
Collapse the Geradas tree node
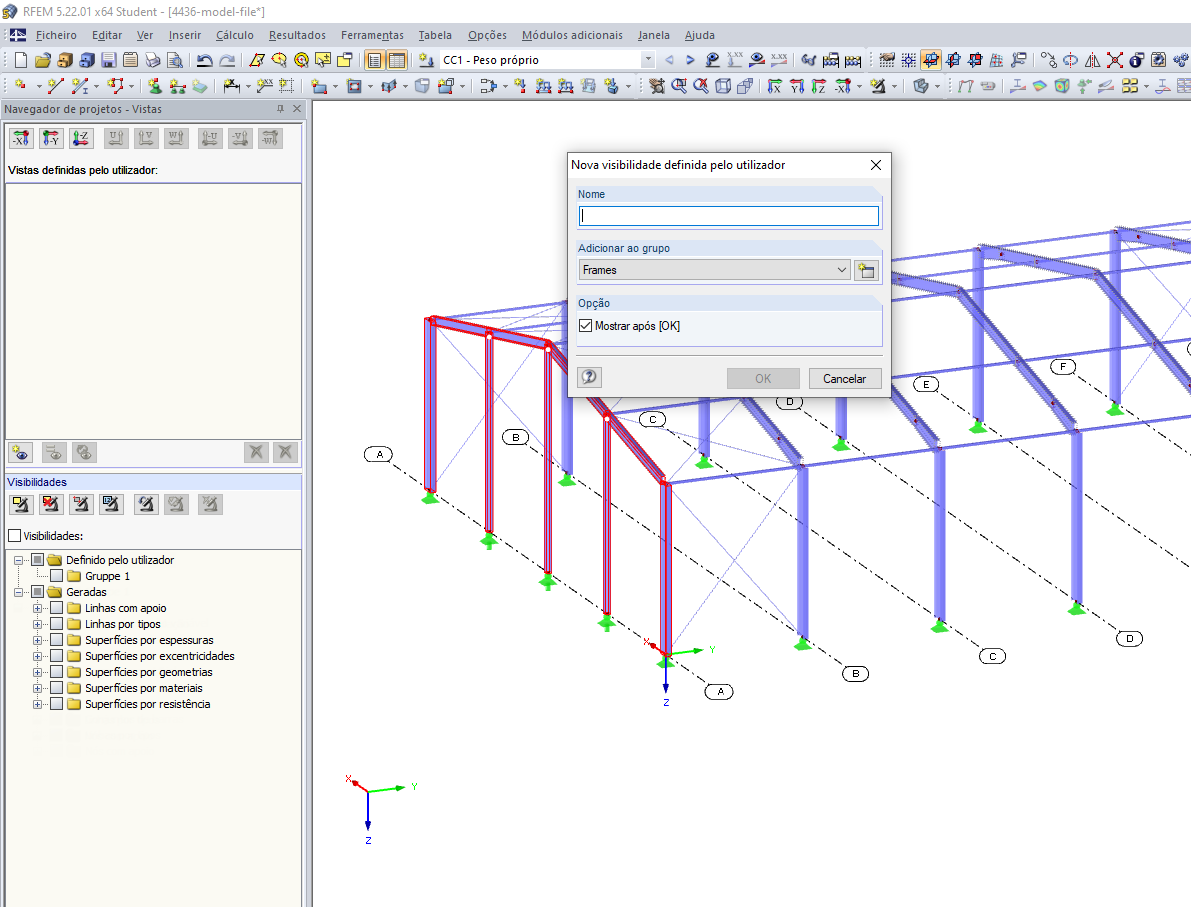tap(18, 592)
